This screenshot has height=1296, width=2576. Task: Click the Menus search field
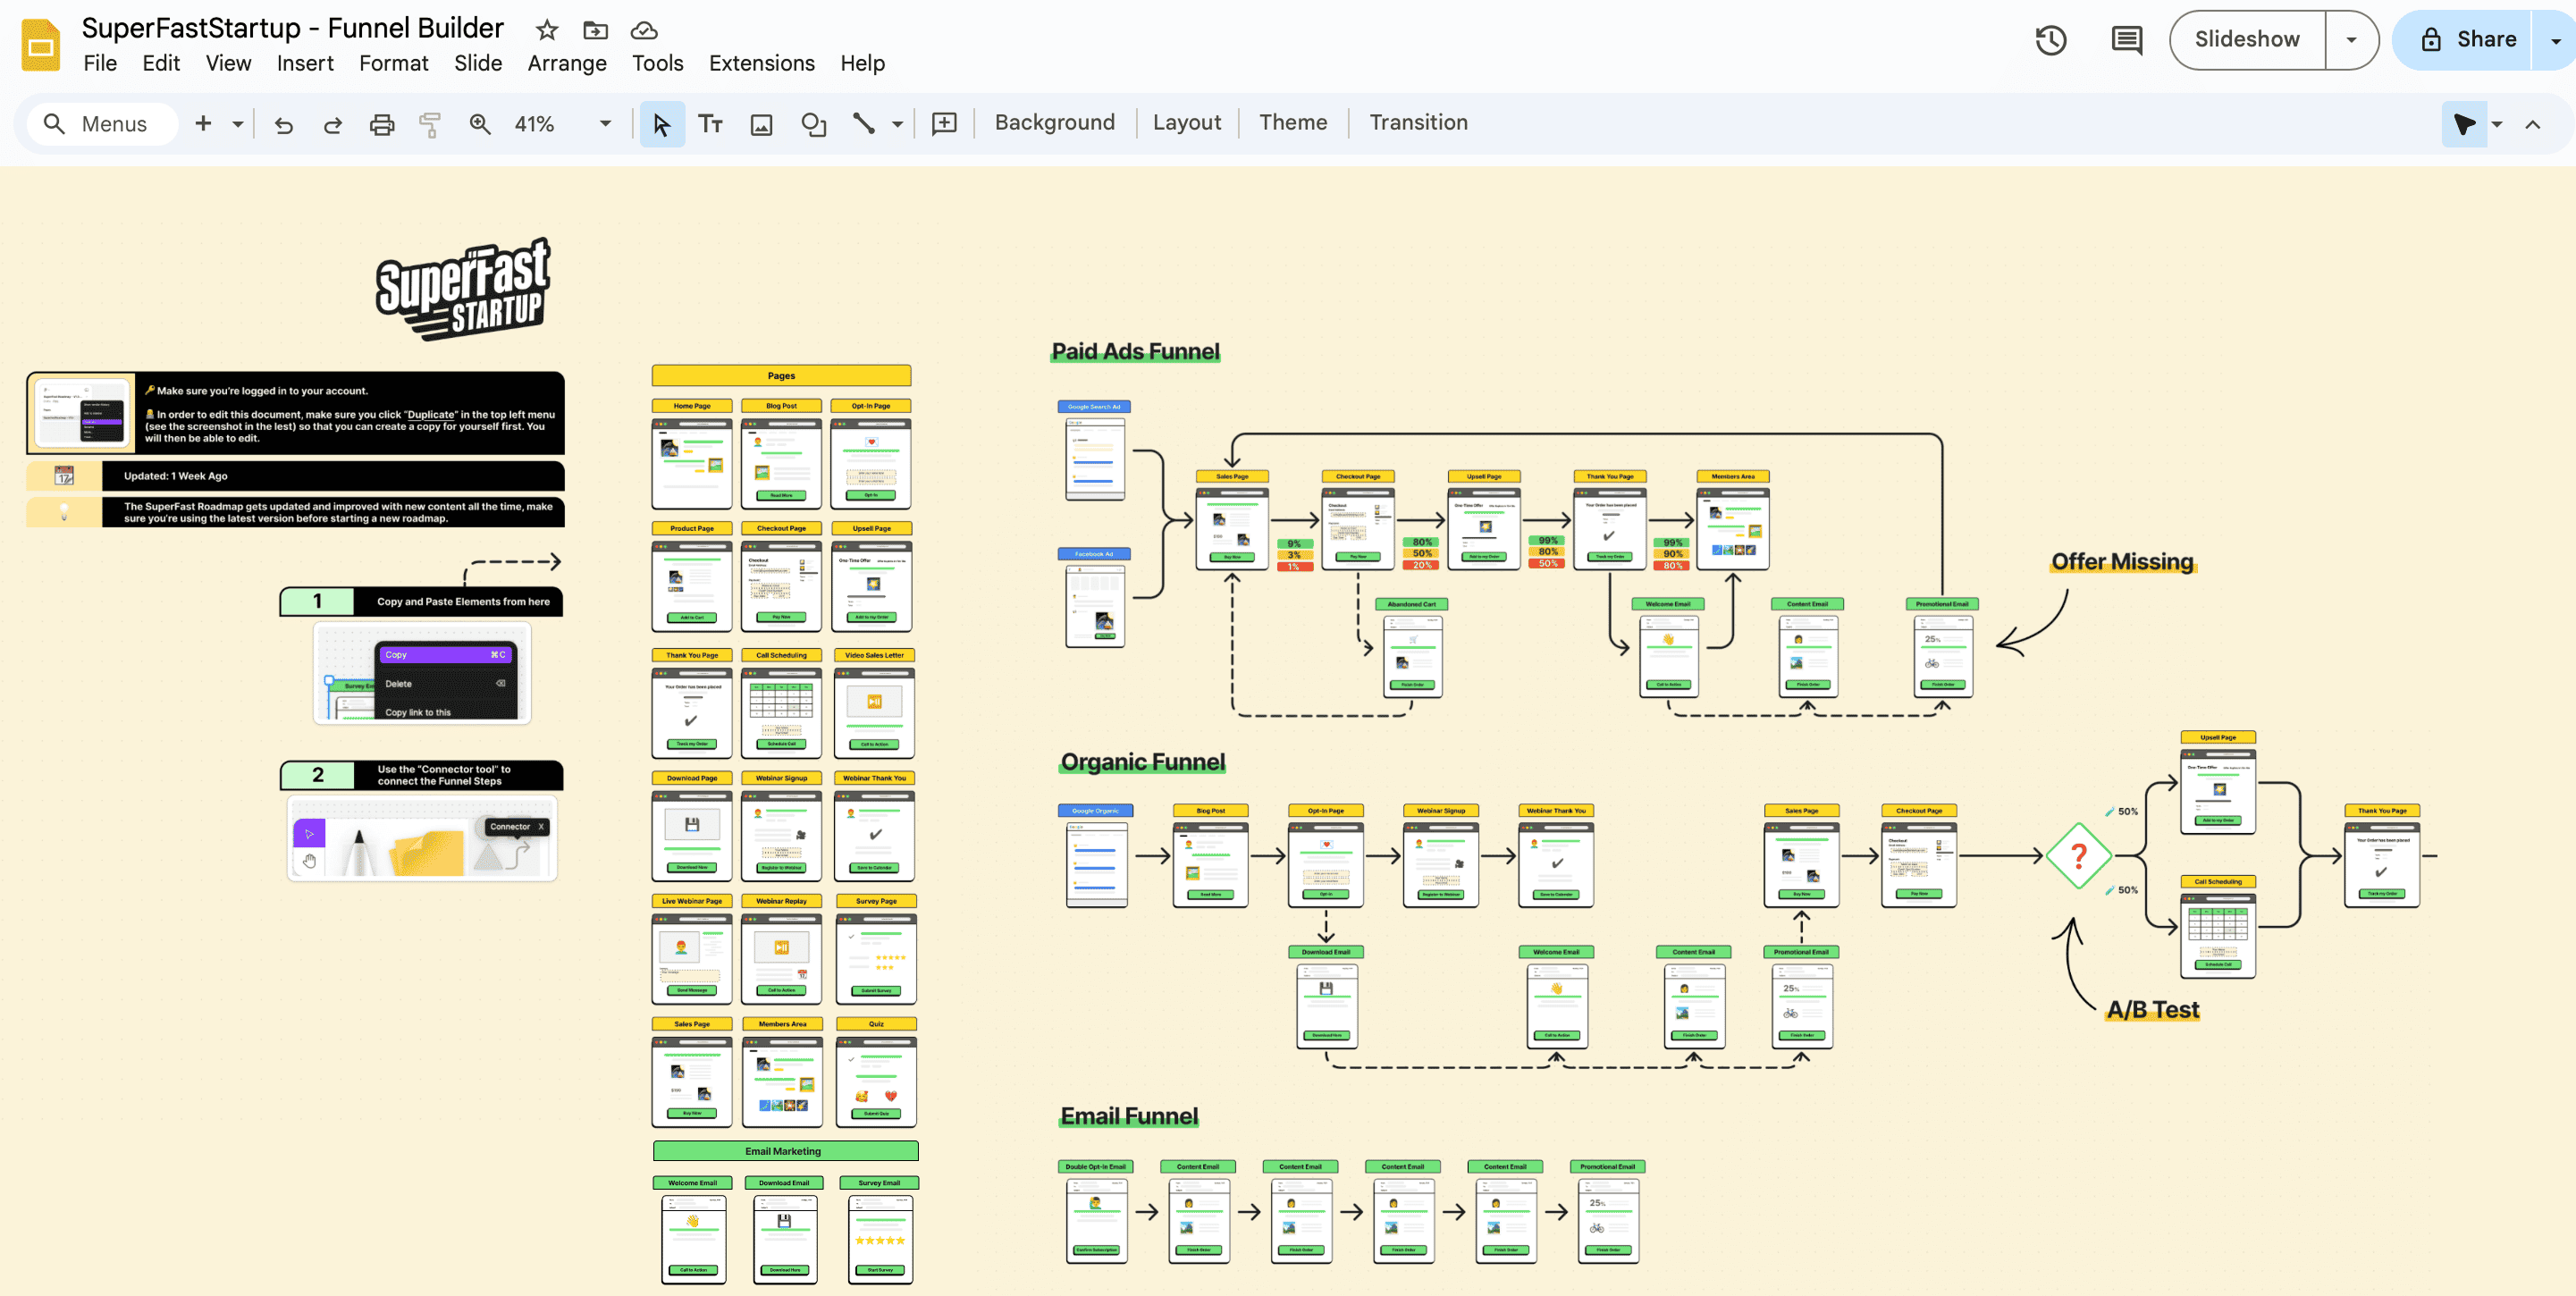(x=103, y=124)
